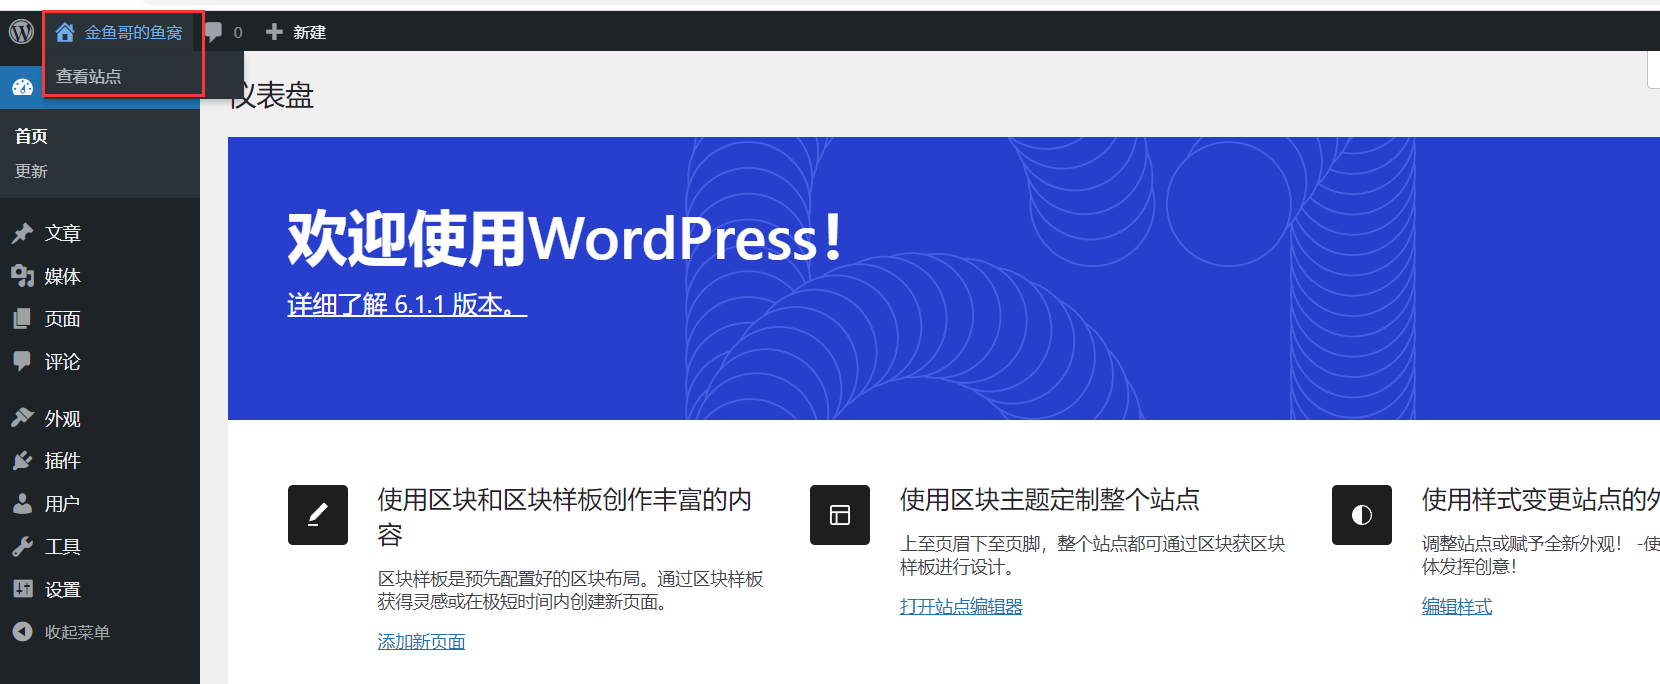1660x684 pixels.
Task: Click the paintbrush icon beside 外观
Action: pyautogui.click(x=22, y=418)
